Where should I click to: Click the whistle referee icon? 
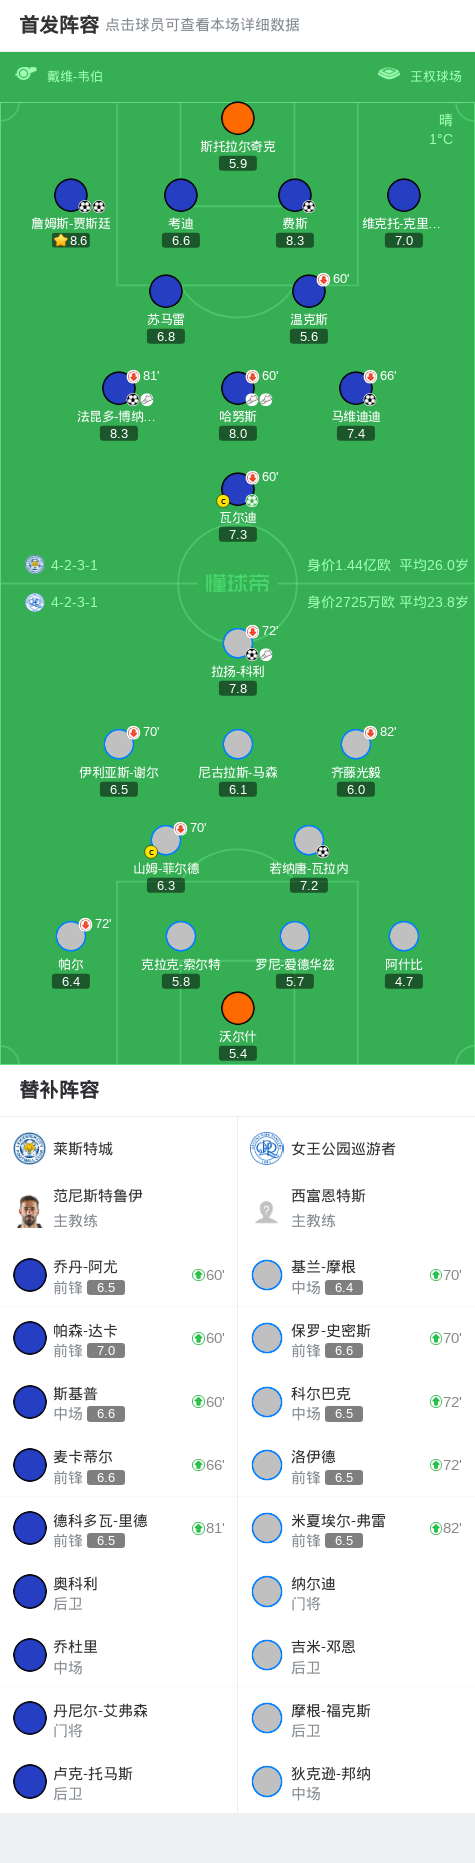click(26, 74)
